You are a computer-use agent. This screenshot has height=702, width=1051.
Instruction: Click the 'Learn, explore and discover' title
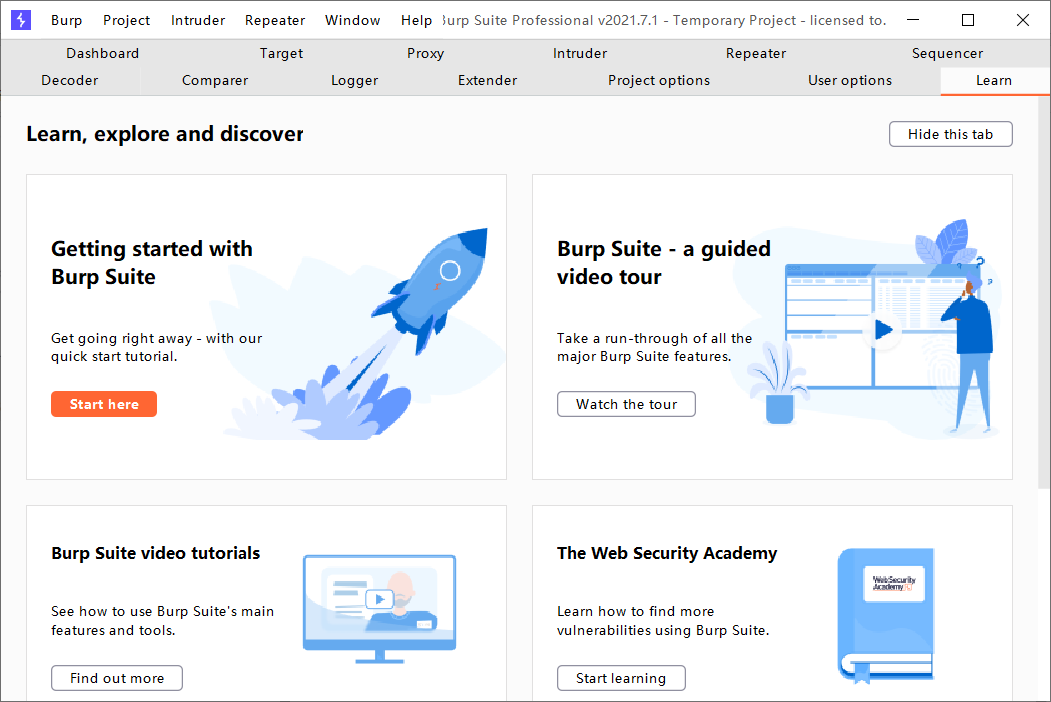(165, 134)
